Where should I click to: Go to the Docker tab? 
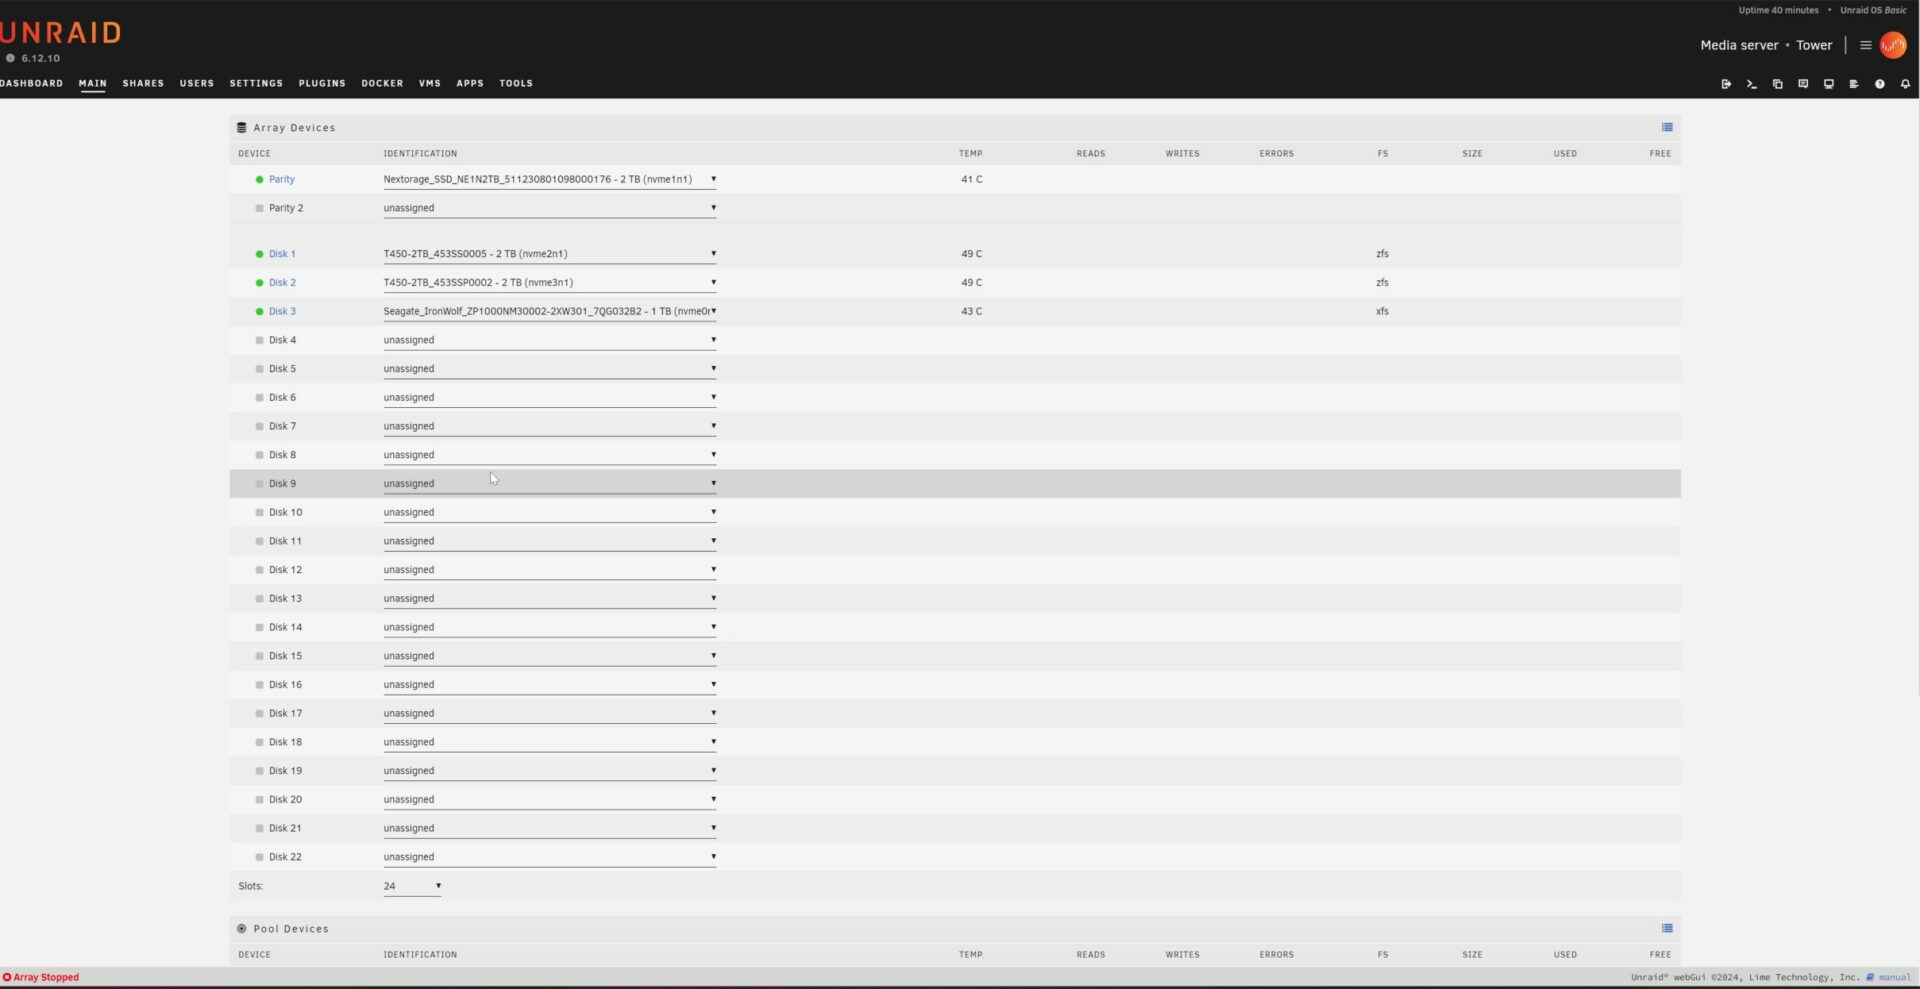point(382,83)
